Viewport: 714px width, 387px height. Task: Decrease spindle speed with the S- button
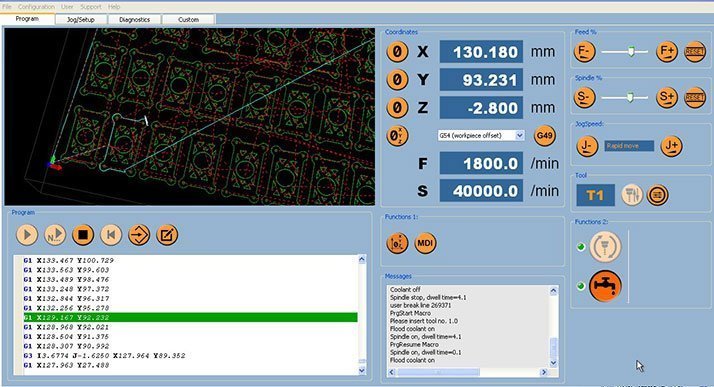[x=584, y=97]
